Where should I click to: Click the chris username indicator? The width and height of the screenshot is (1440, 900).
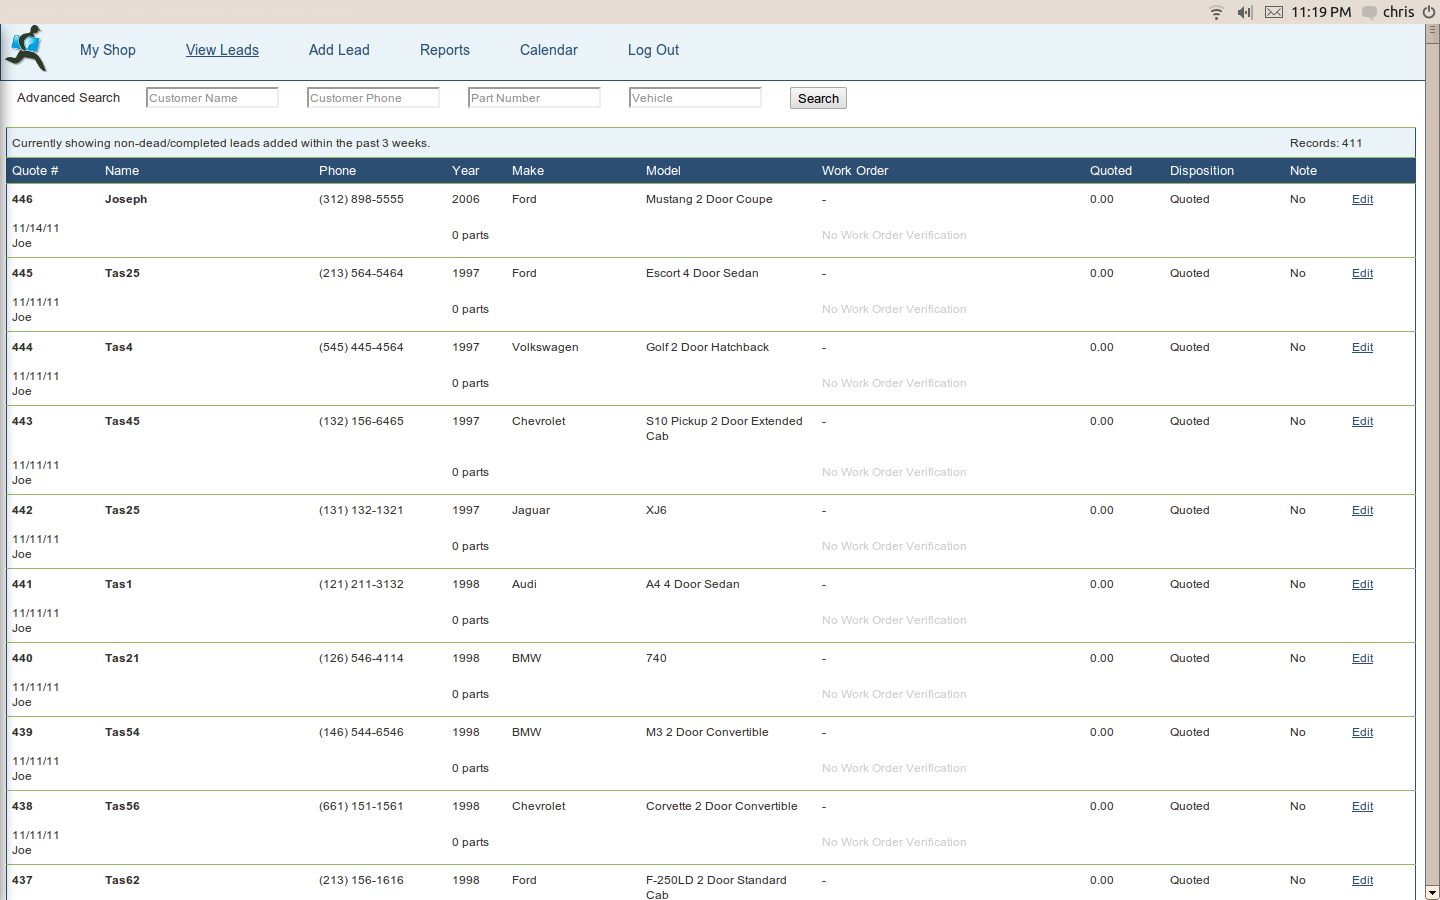(1398, 12)
